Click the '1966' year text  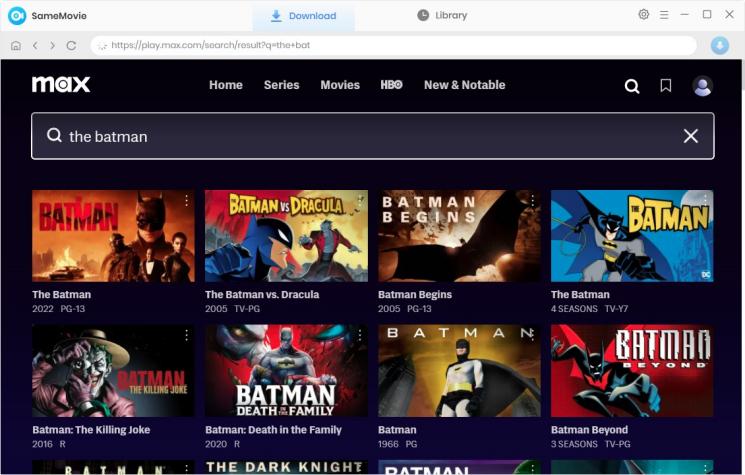point(388,444)
